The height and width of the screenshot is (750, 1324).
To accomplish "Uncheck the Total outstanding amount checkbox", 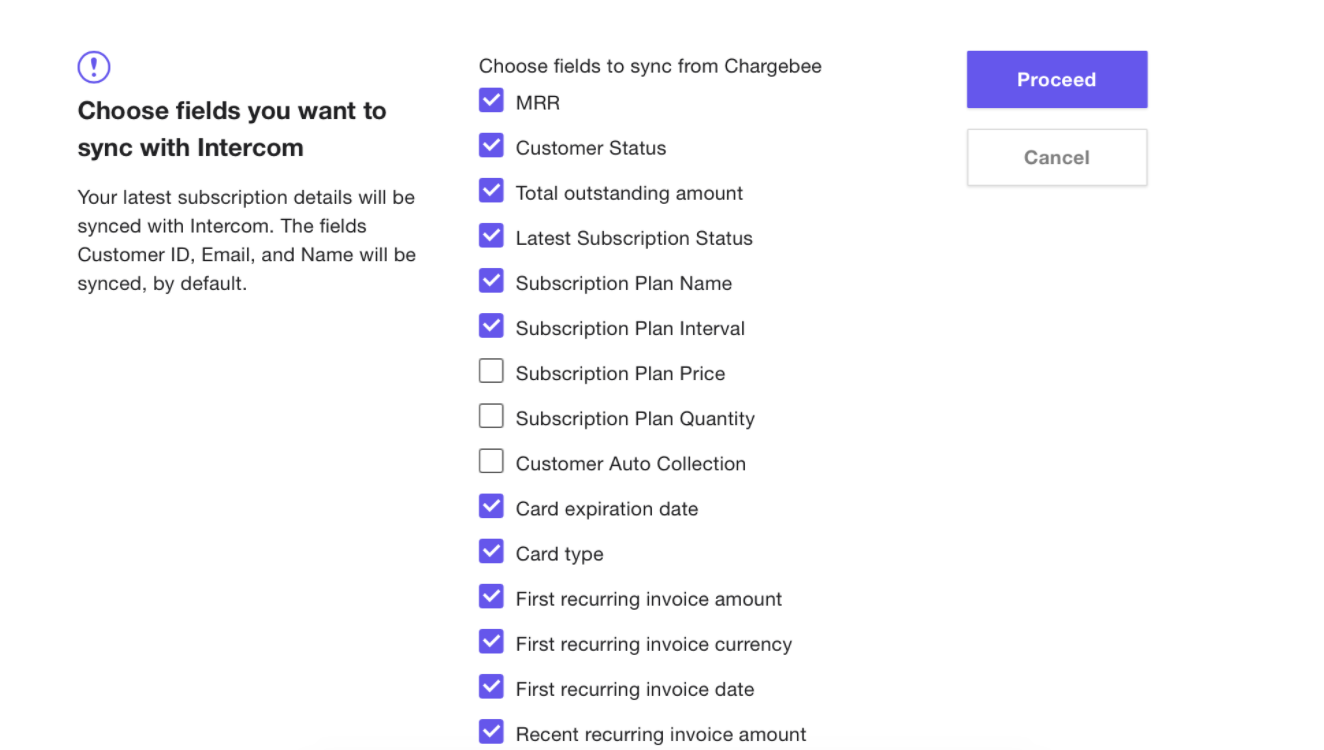I will tap(491, 191).
